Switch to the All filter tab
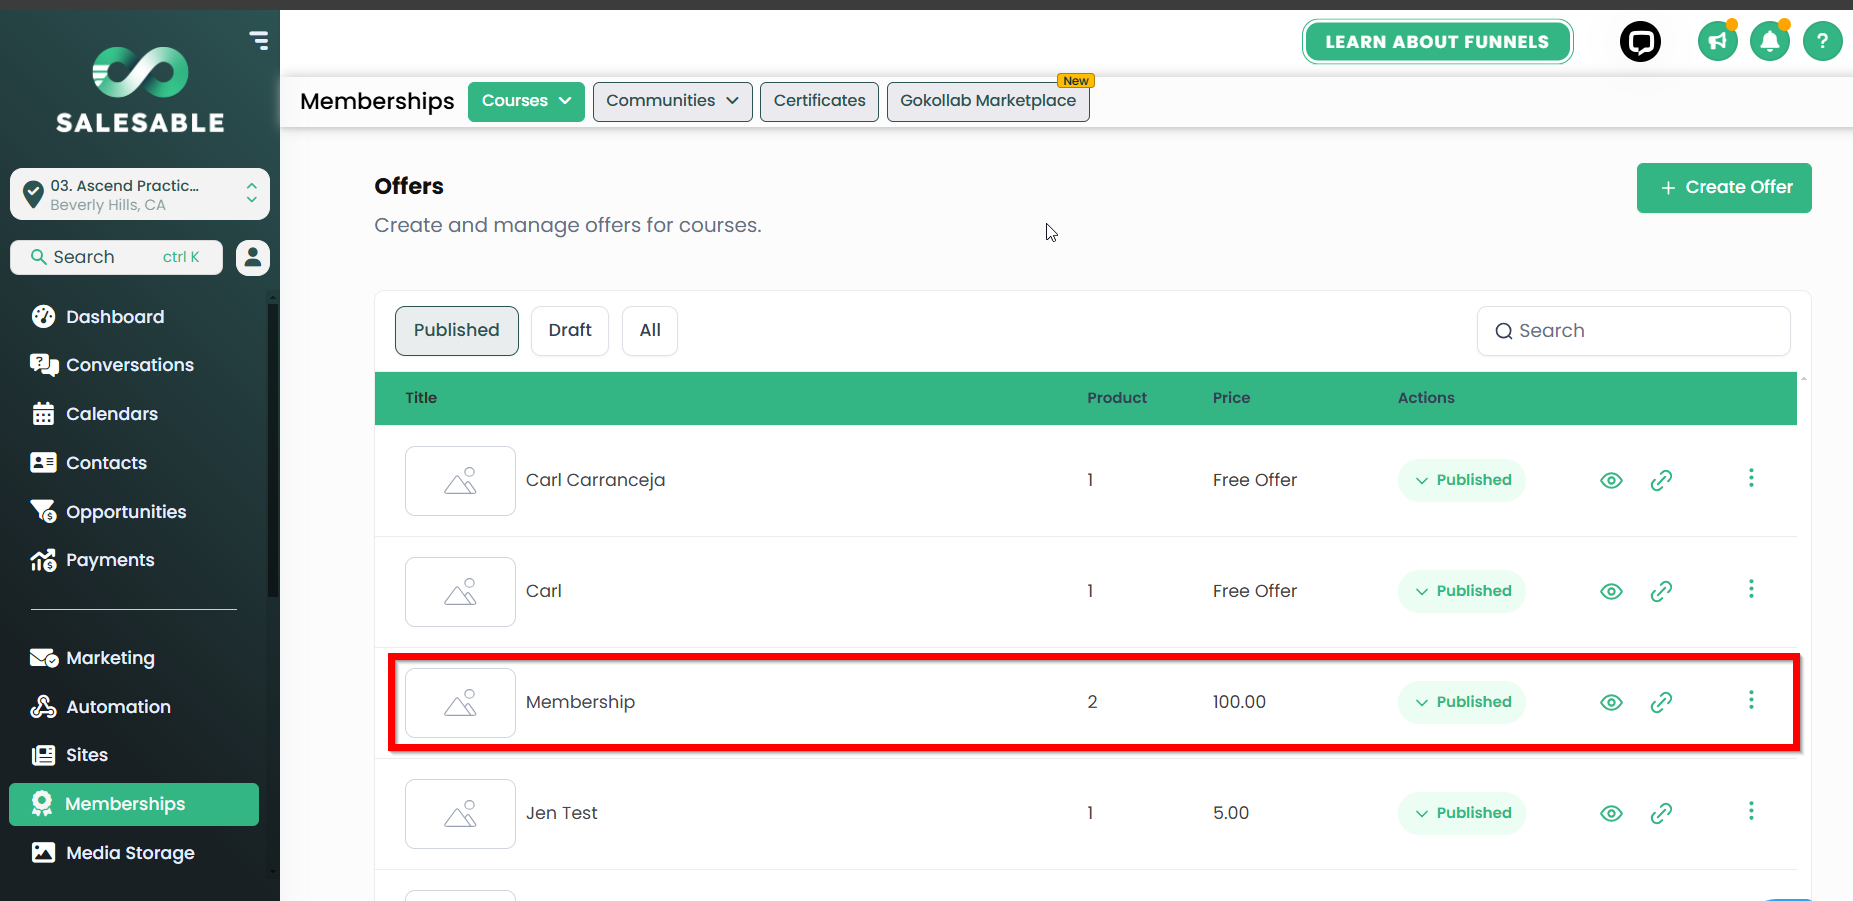Image resolution: width=1853 pixels, height=901 pixels. (x=650, y=331)
